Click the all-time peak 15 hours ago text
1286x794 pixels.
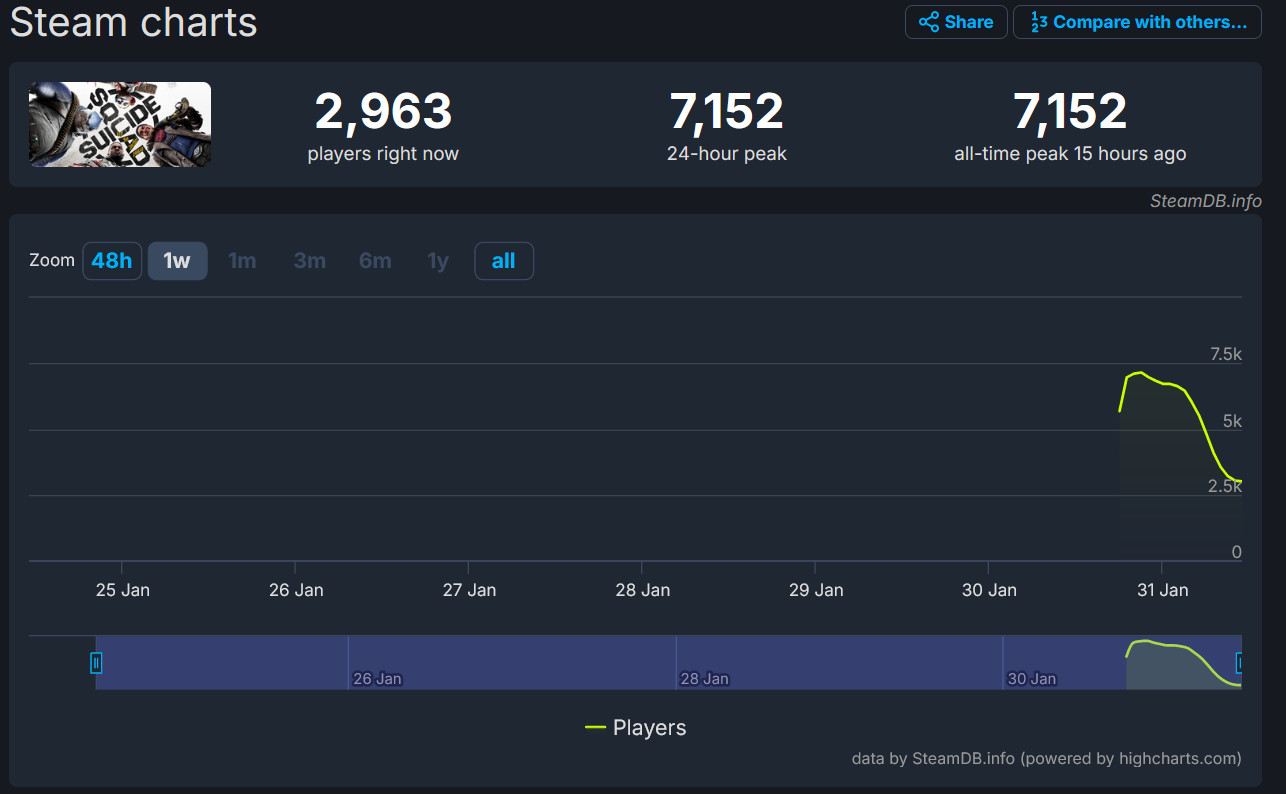pyautogui.click(x=1070, y=154)
